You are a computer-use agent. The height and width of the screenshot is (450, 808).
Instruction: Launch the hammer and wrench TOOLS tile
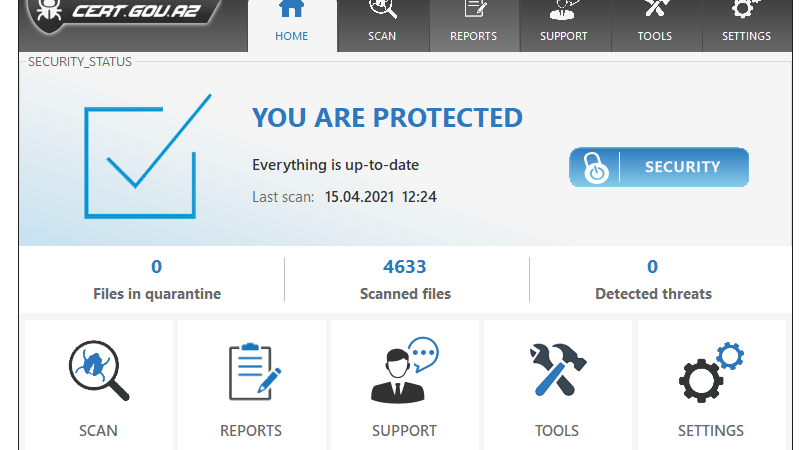coord(557,385)
